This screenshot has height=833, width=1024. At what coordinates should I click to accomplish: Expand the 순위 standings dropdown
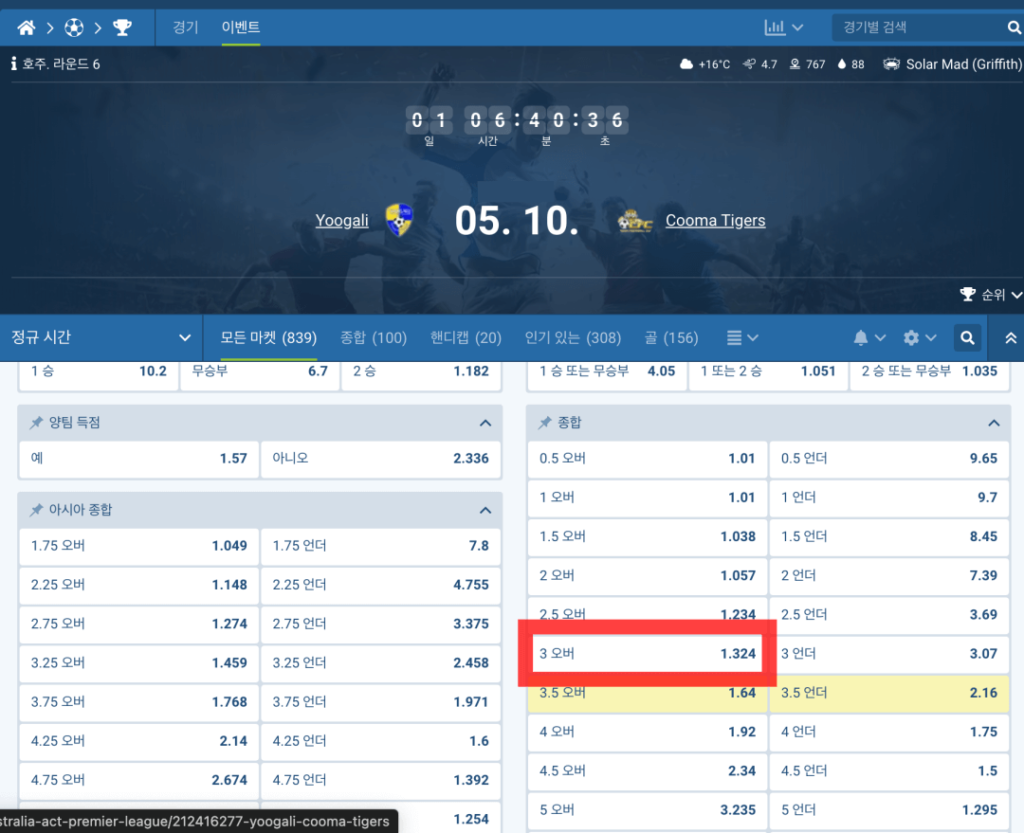(x=991, y=295)
